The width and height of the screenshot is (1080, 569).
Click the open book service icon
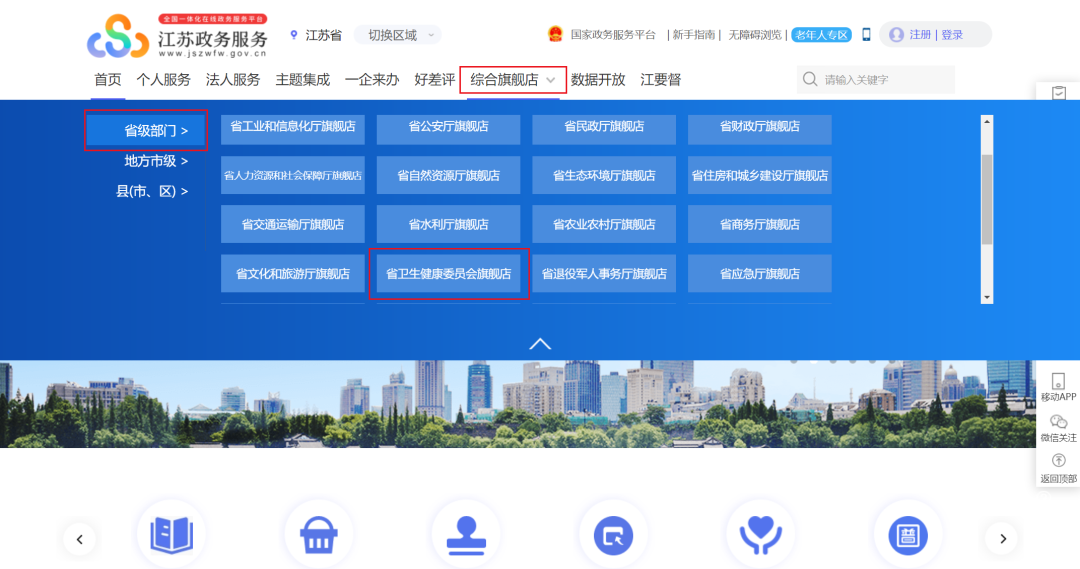tap(172, 535)
